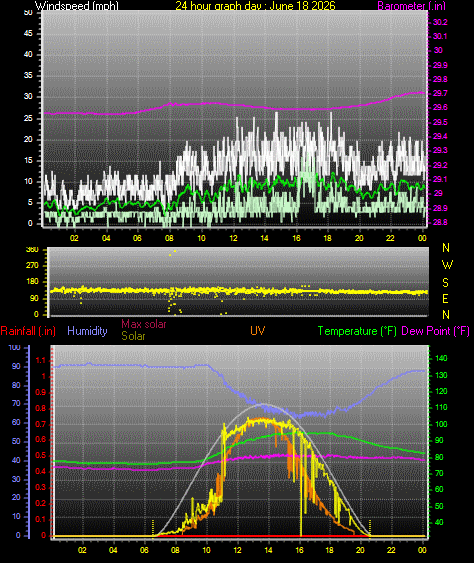The width and height of the screenshot is (474, 563).
Task: Select 20 on the blue humidity axis
Action: tap(16, 497)
